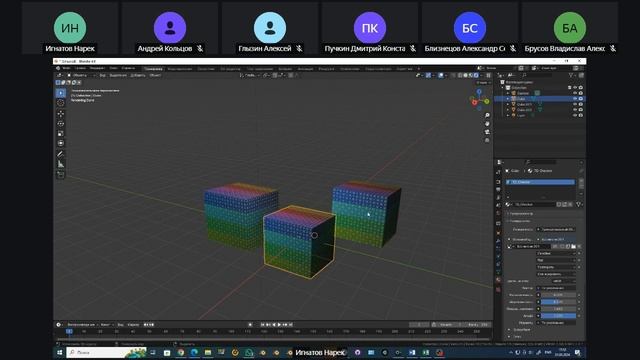Select the Scale tool
The width and height of the screenshot is (640, 360).
pyautogui.click(x=61, y=133)
